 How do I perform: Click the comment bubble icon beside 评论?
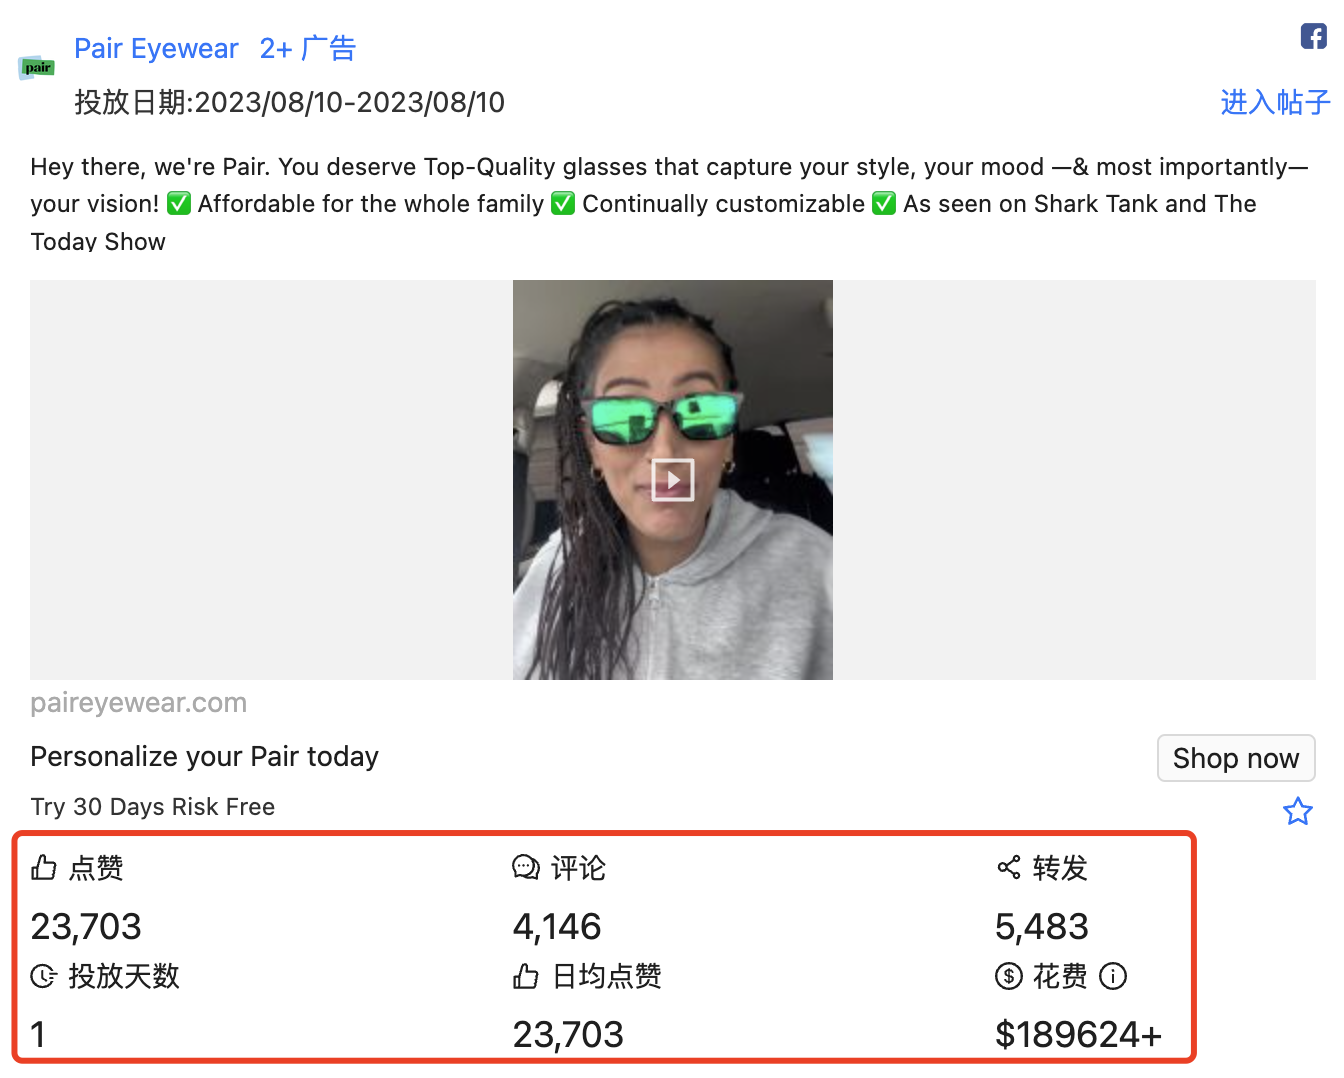(526, 867)
